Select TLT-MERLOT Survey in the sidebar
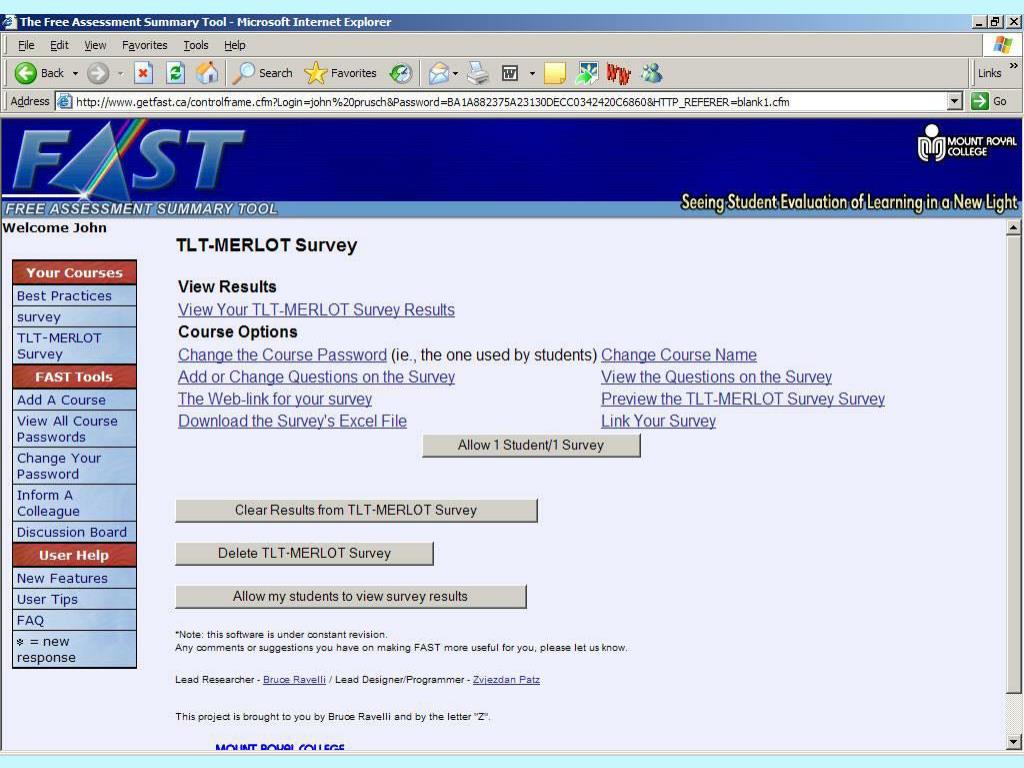Viewport: 1024px width, 768px height. point(74,346)
